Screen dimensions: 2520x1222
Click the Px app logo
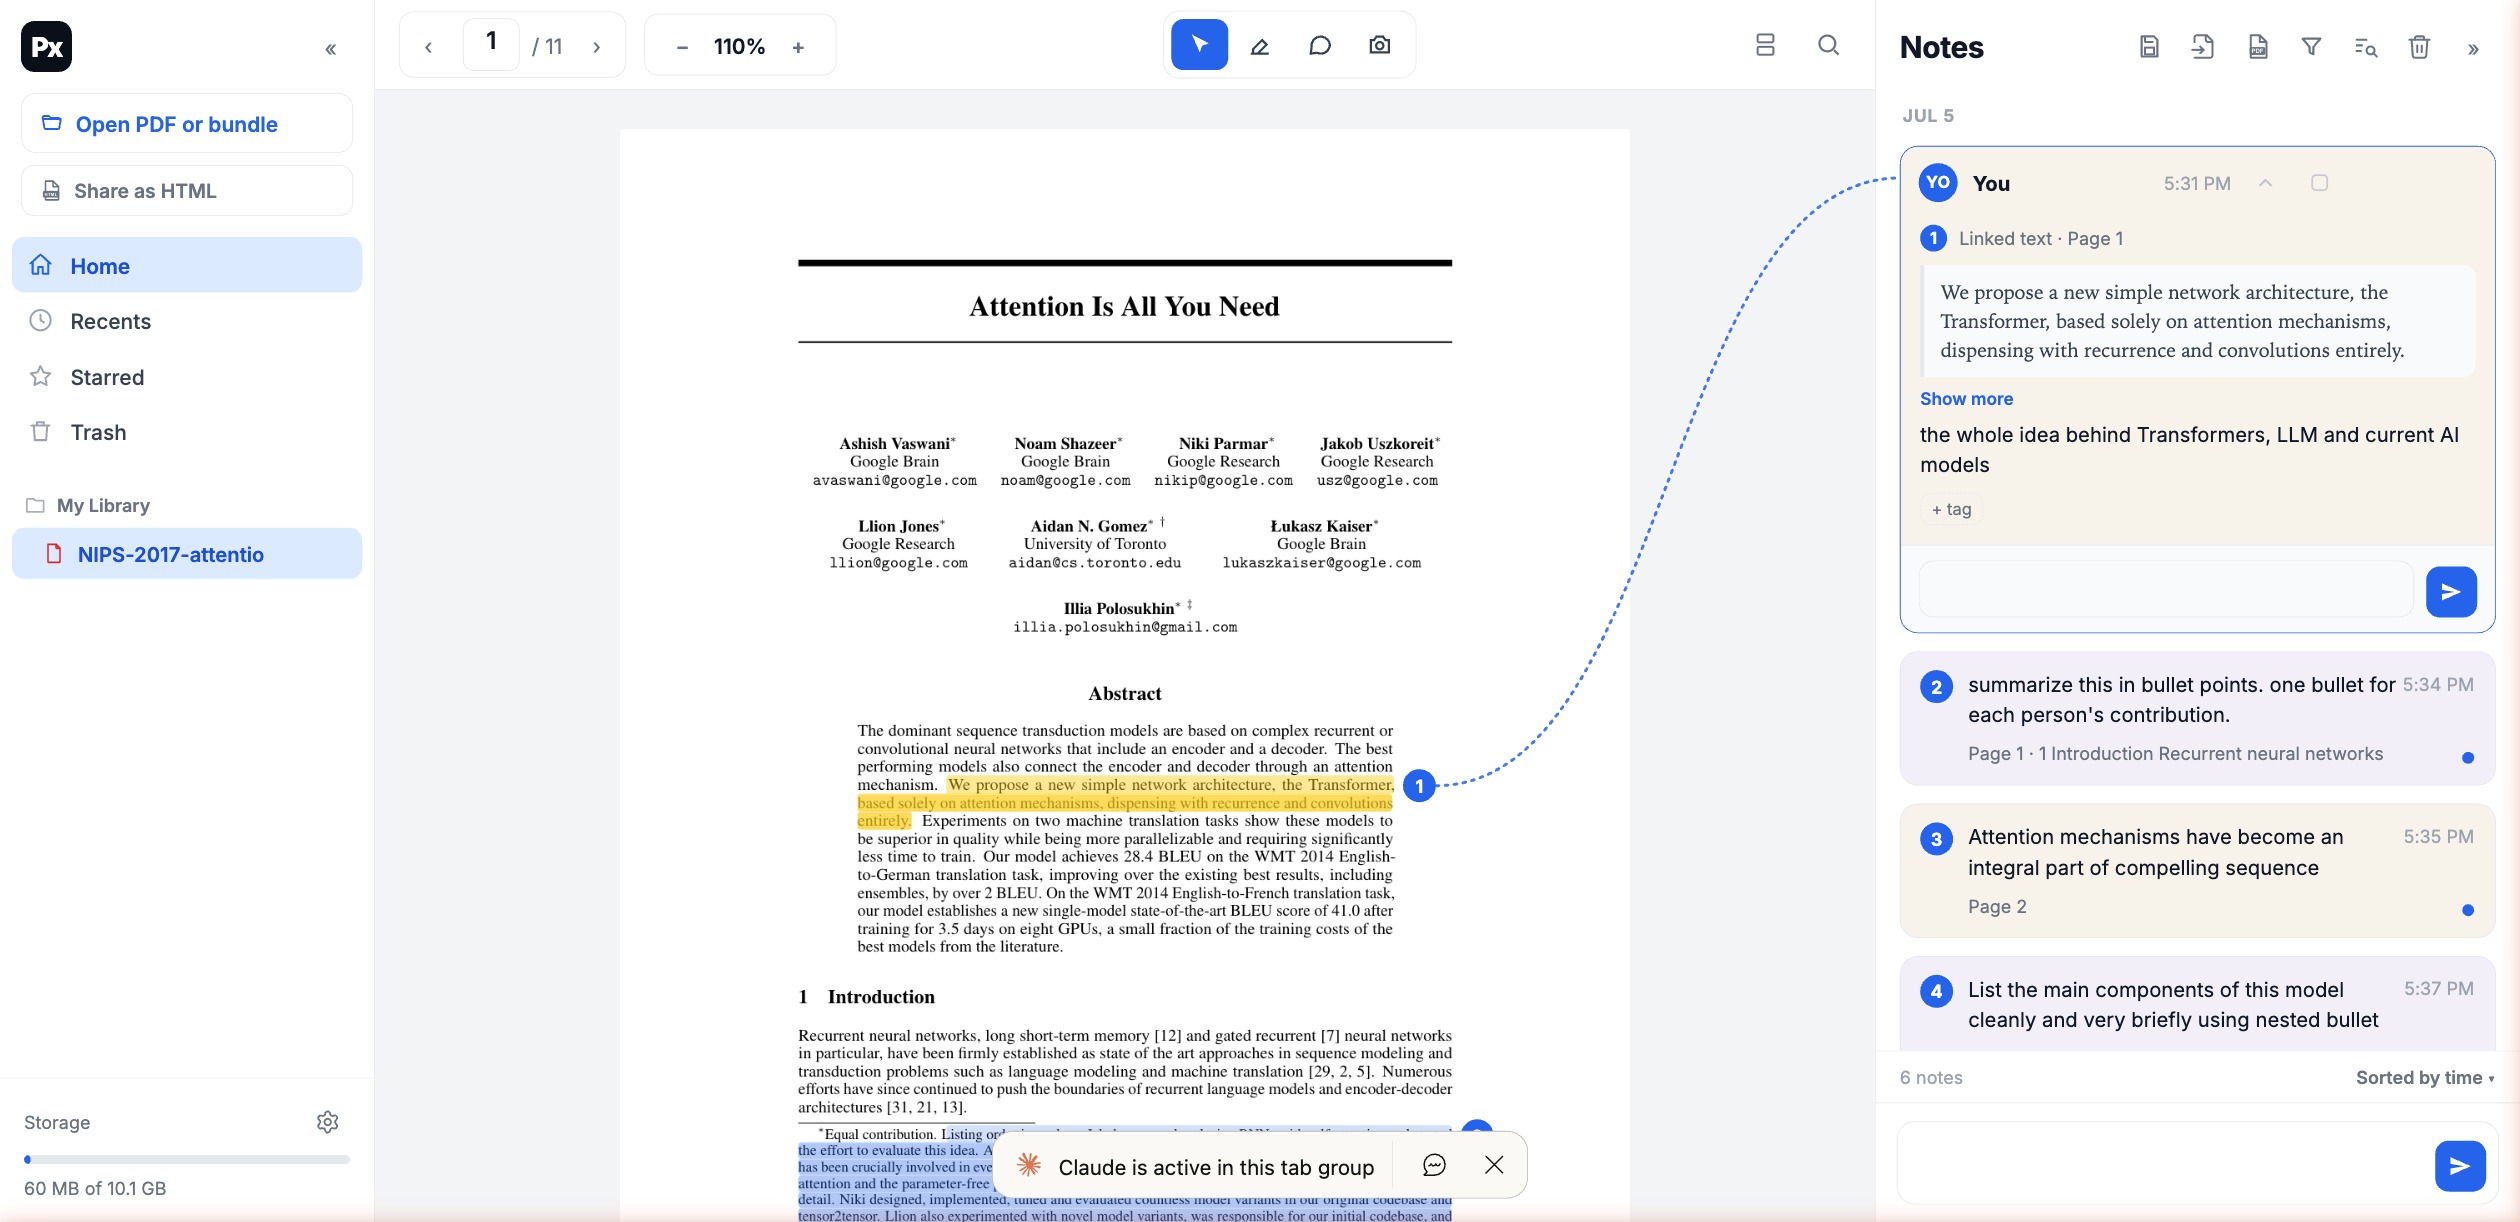tap(46, 46)
